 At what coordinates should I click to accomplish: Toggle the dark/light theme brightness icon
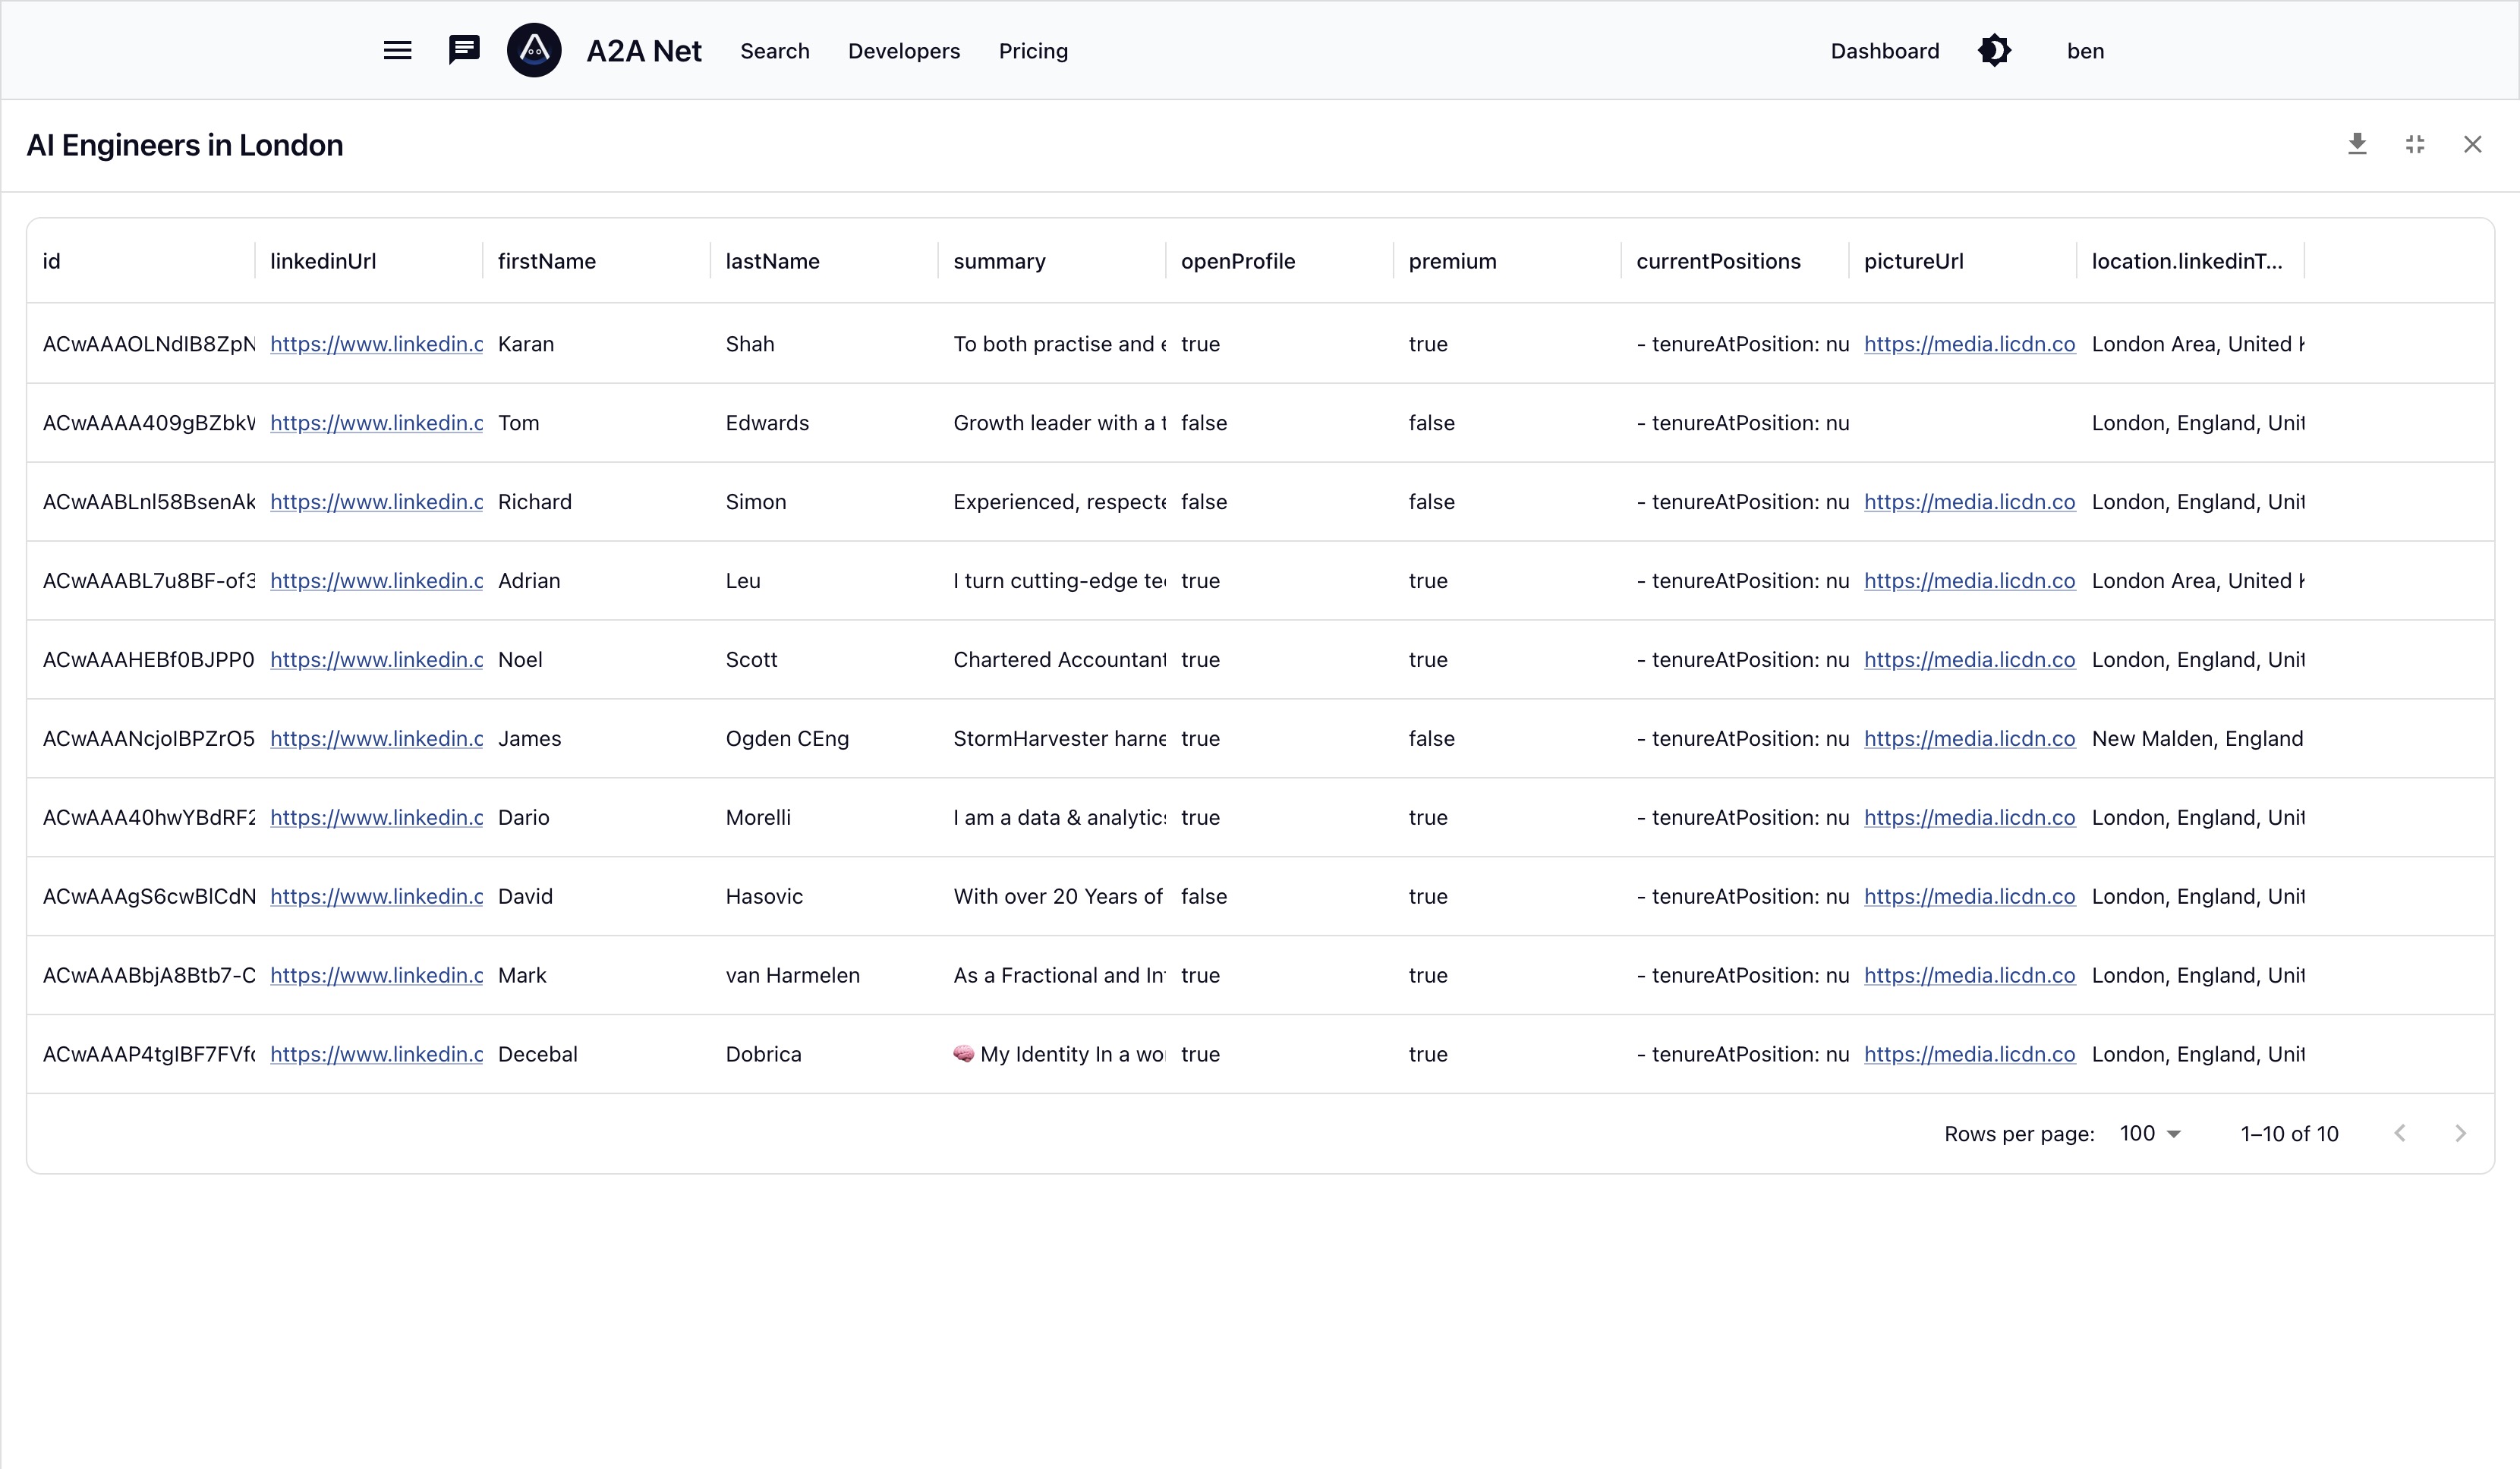coord(1994,50)
